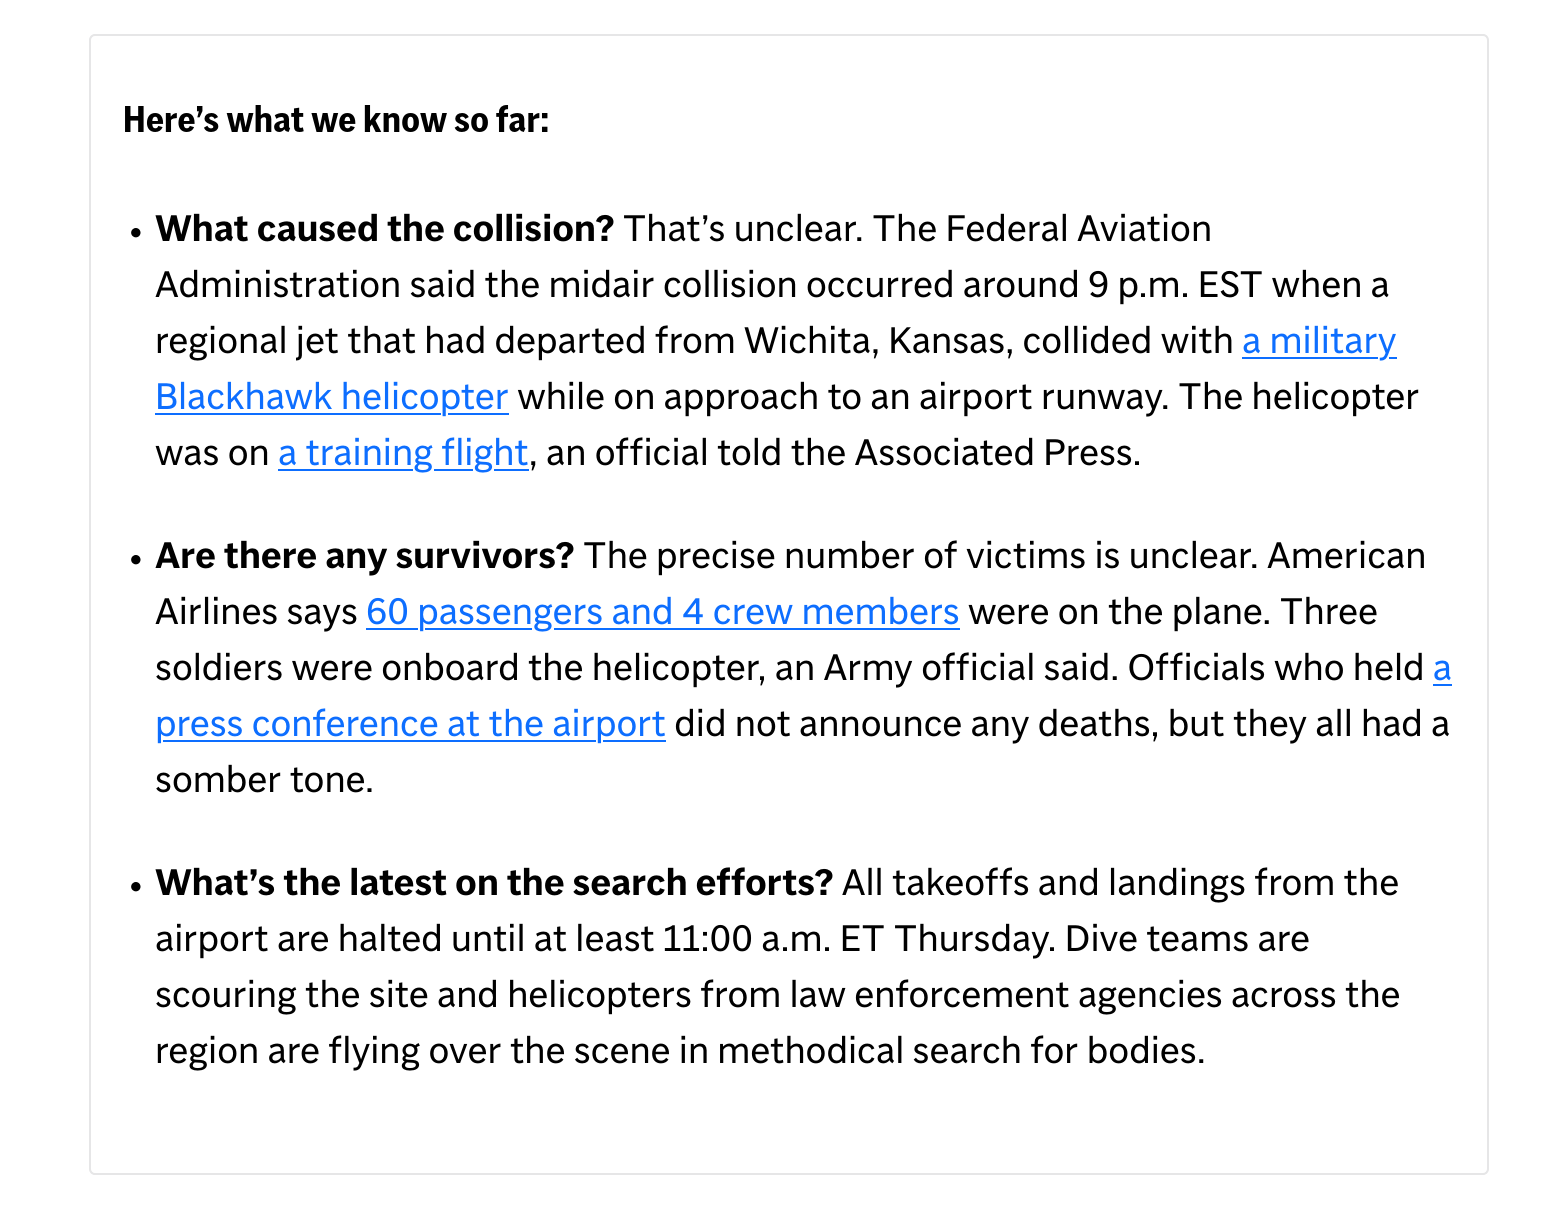Viewport: 1544px width, 1212px height.
Task: Click the phrase "methodical search for bodies"
Action: (957, 1051)
